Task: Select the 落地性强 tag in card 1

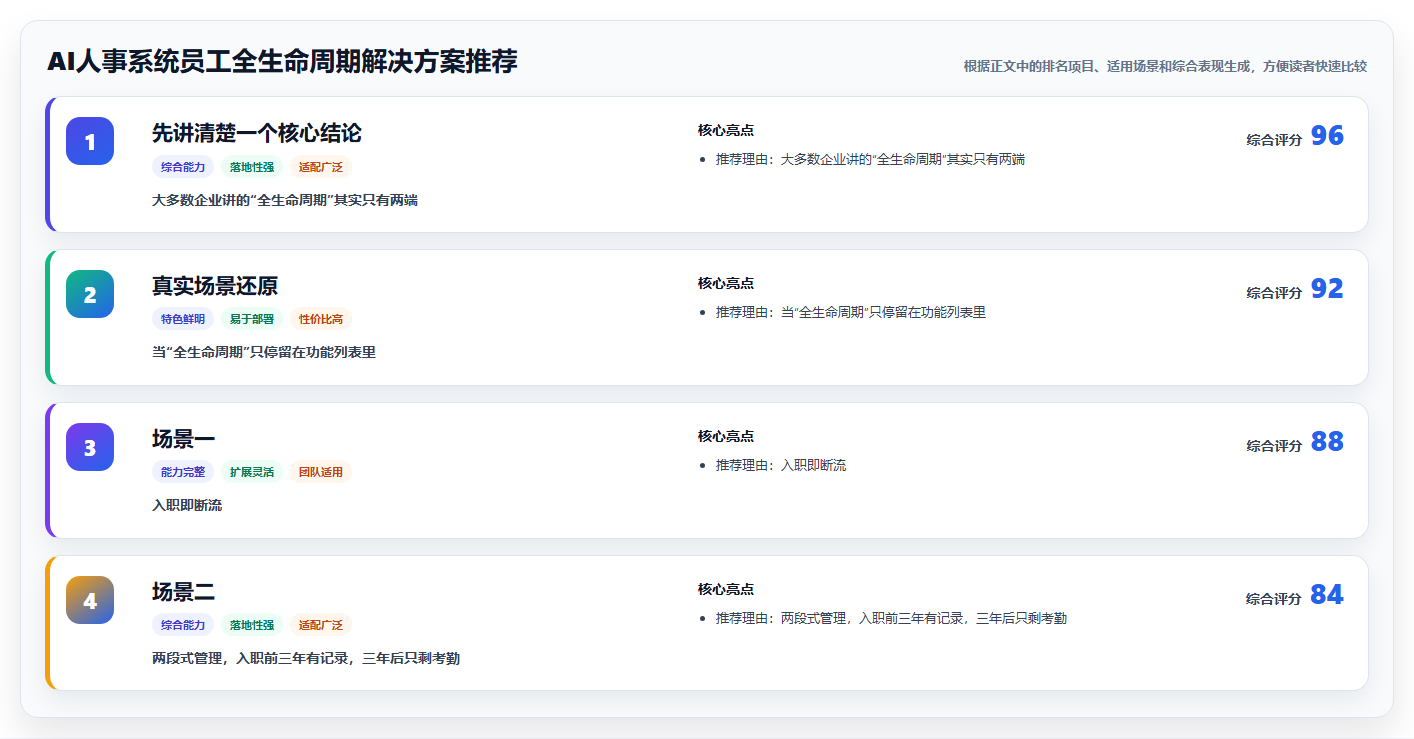Action: 252,167
